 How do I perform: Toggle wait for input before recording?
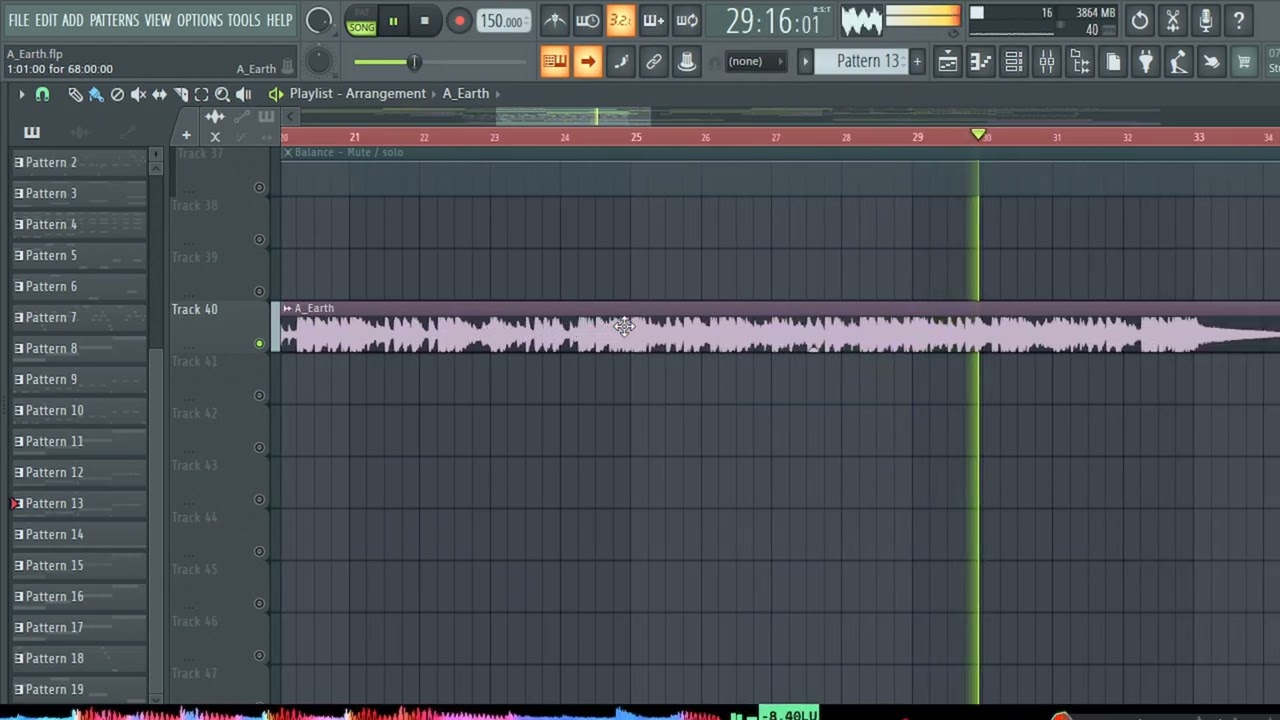[x=588, y=20]
